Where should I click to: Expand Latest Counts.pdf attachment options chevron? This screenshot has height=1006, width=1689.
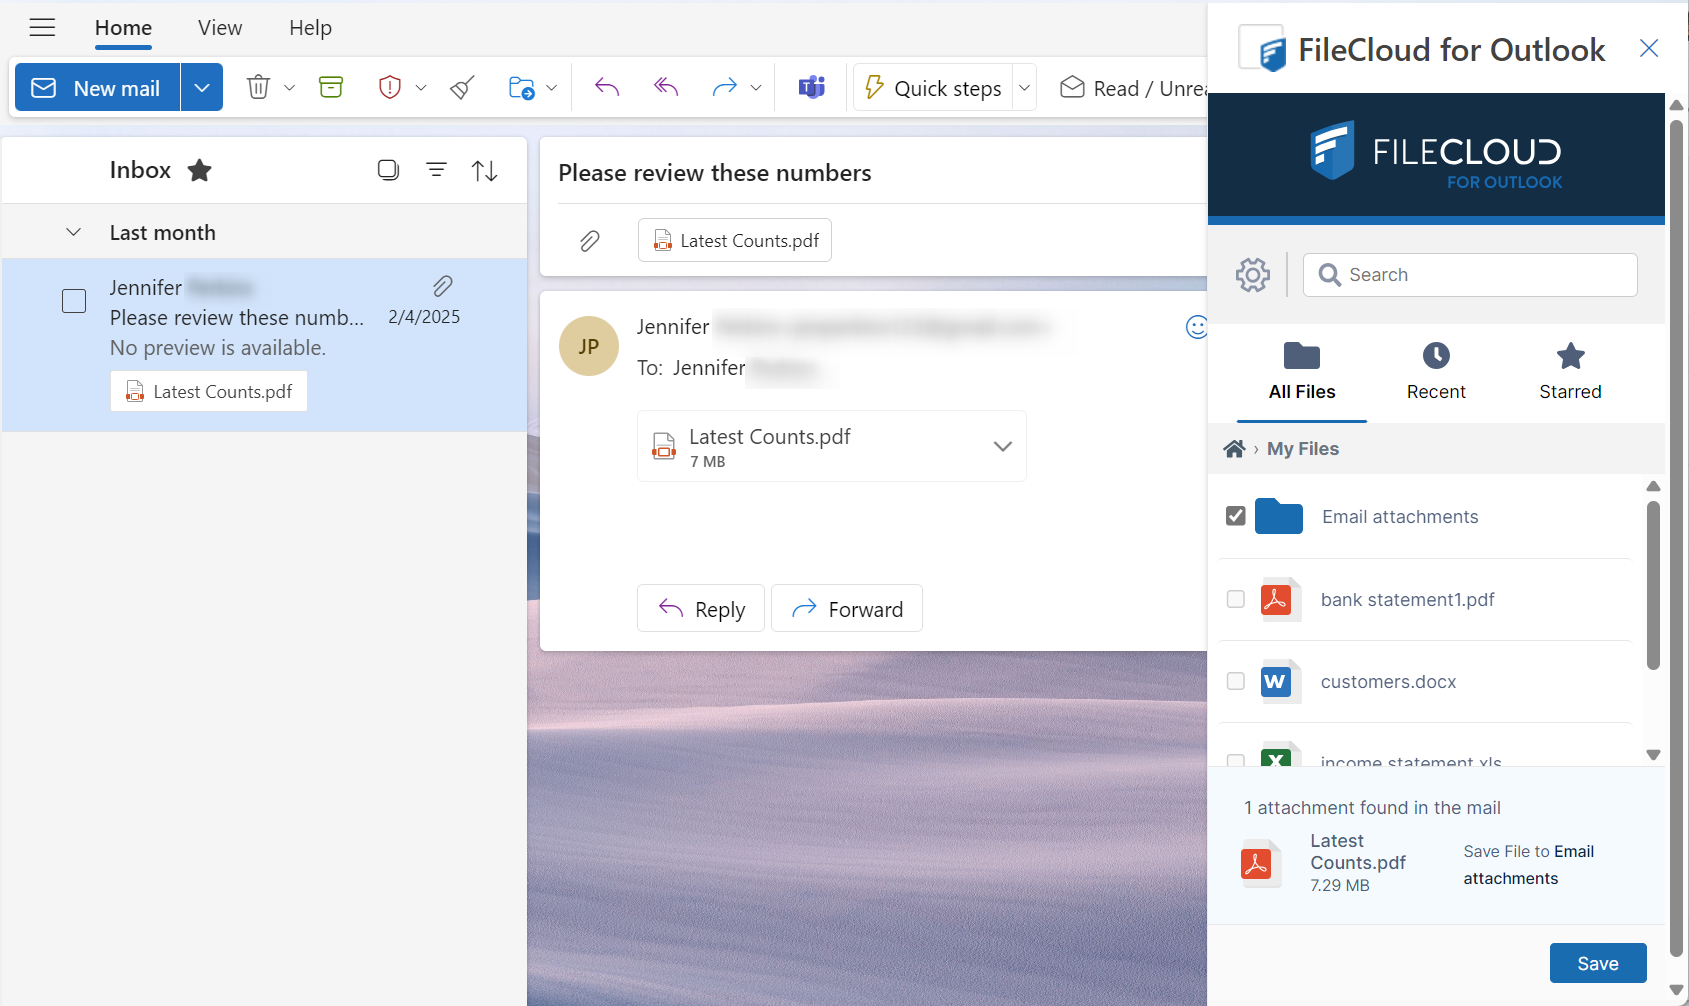tap(1002, 446)
